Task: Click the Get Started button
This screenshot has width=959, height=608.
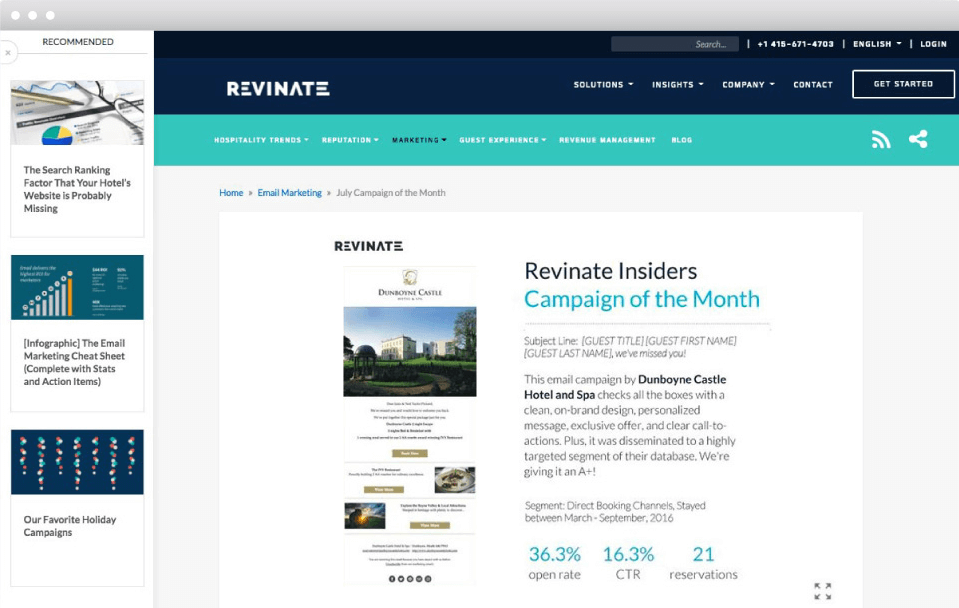Action: point(903,84)
